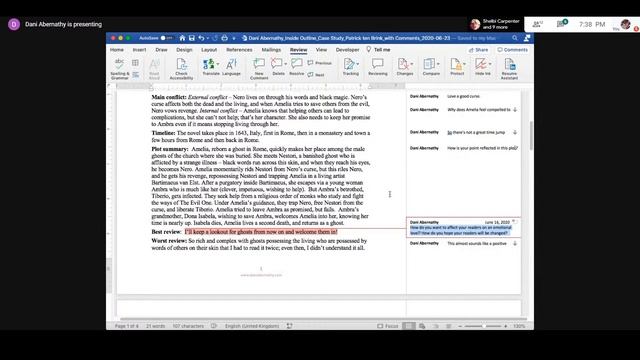Launch Resume Assistant
The image size is (640, 360).
pyautogui.click(x=509, y=69)
